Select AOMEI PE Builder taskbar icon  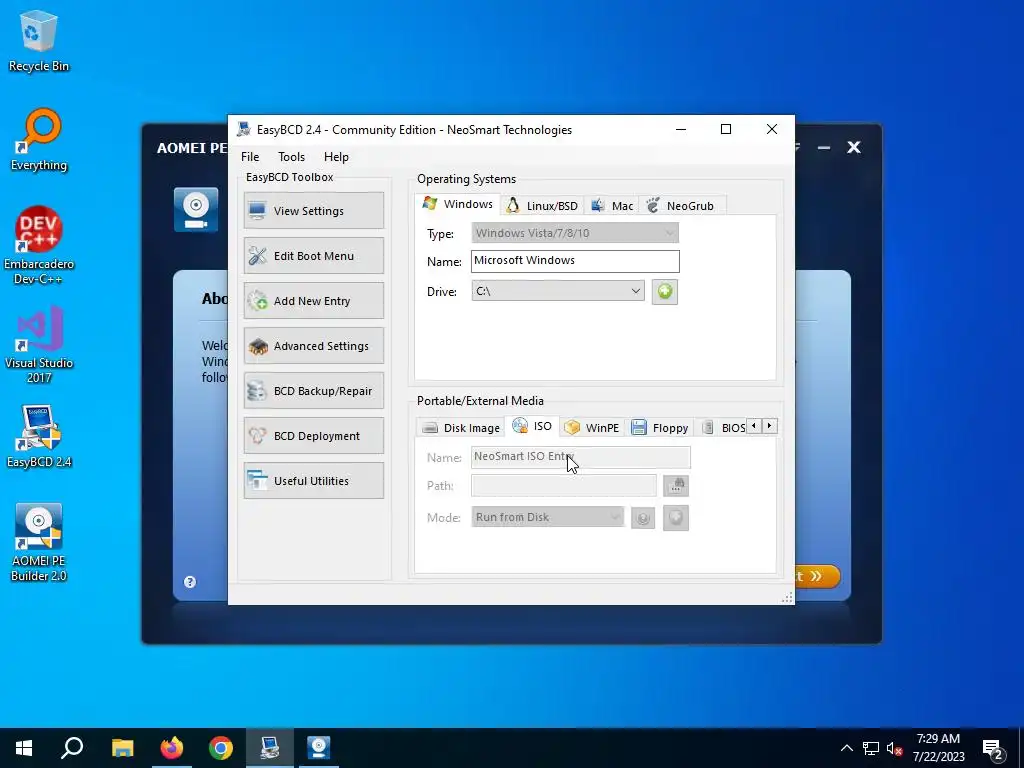319,748
